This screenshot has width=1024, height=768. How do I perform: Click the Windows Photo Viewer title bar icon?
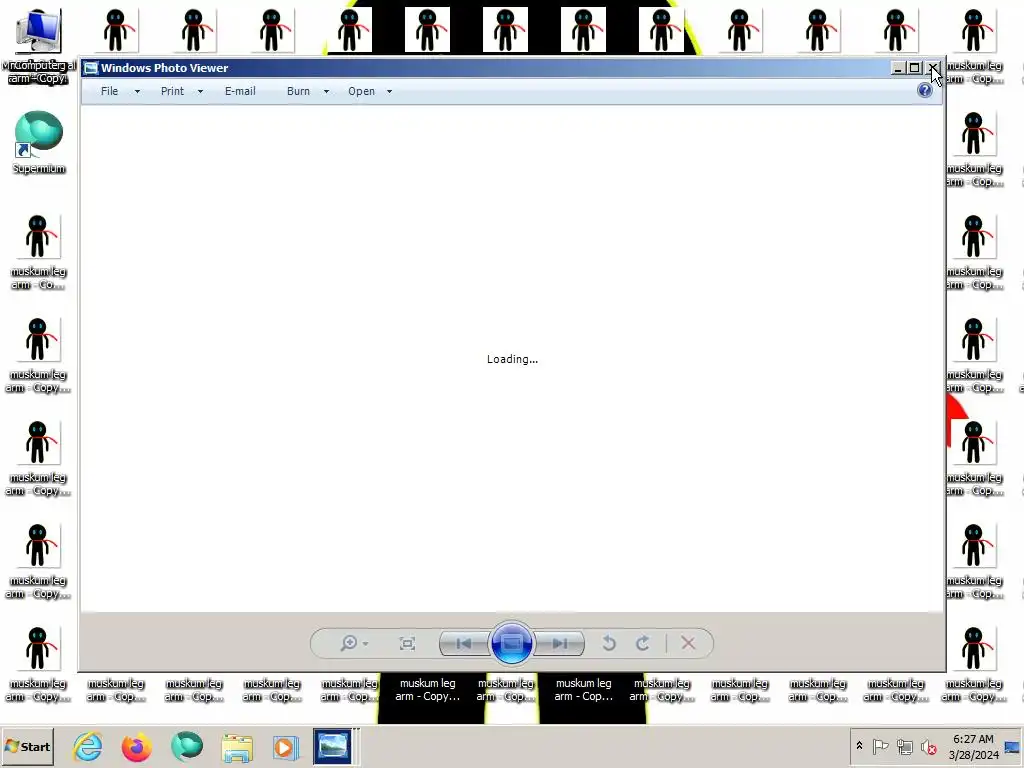(91, 68)
